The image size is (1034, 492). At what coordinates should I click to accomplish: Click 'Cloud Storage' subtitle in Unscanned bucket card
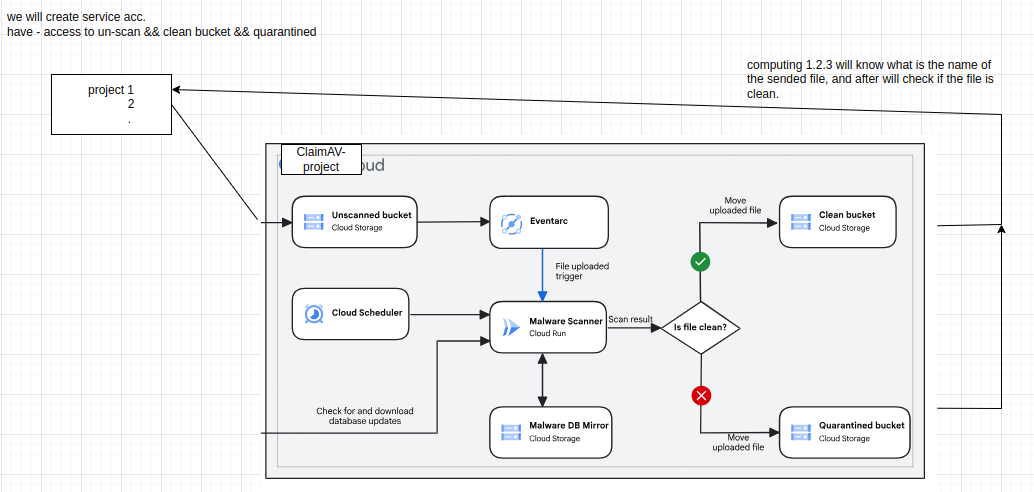[357, 228]
